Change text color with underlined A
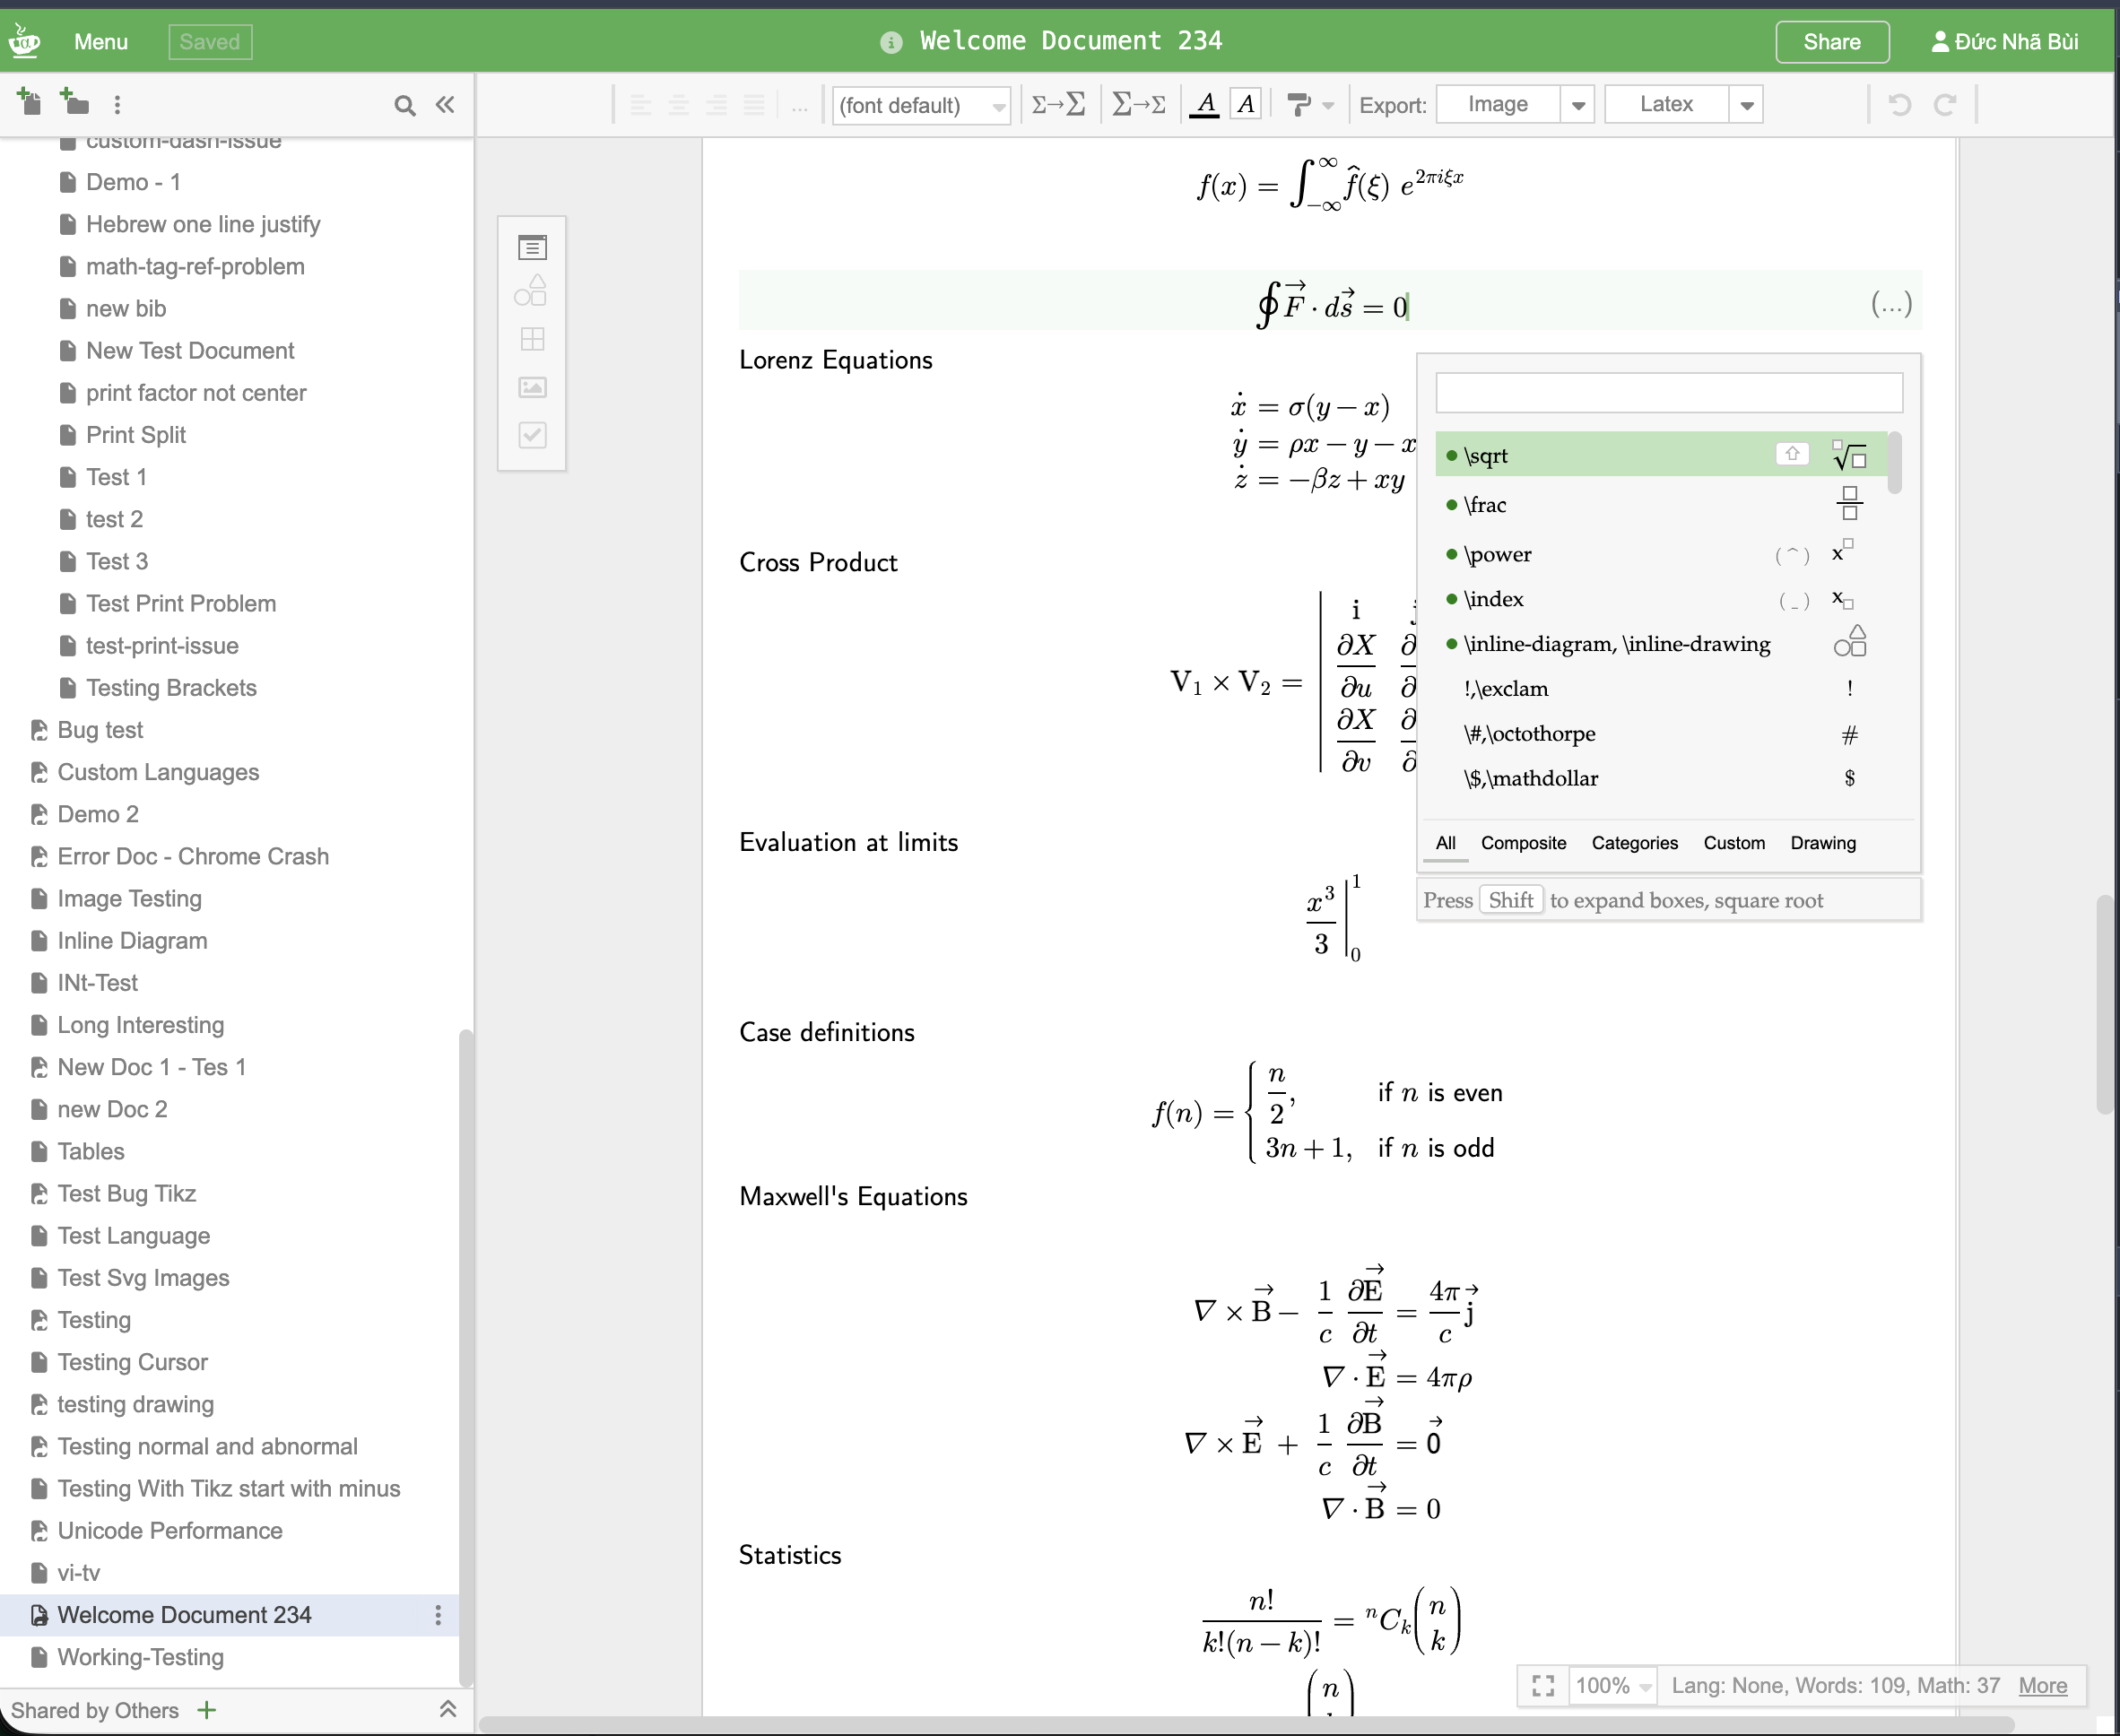Image resolution: width=2120 pixels, height=1736 pixels. click(1206, 104)
